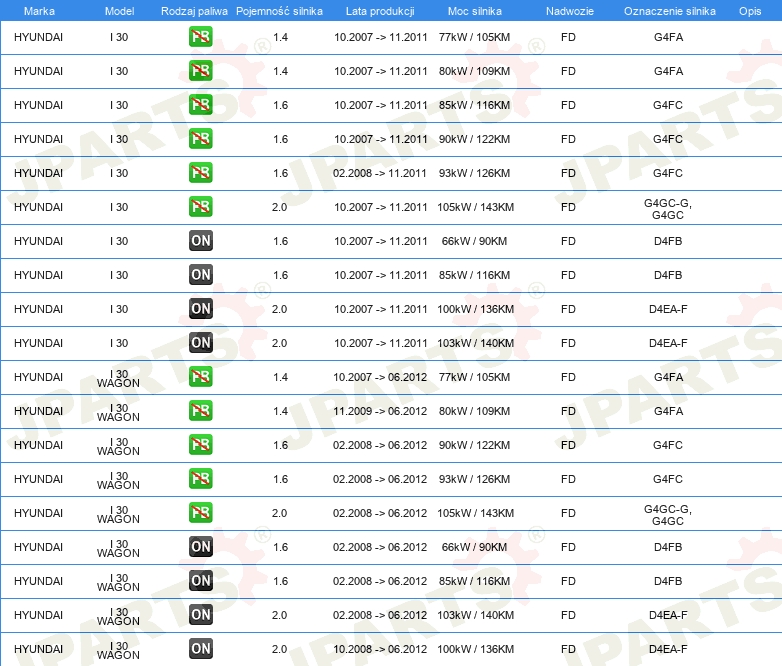Click the ON diesel icon for I 30 Wagon 66kW/90KM

tap(200, 546)
